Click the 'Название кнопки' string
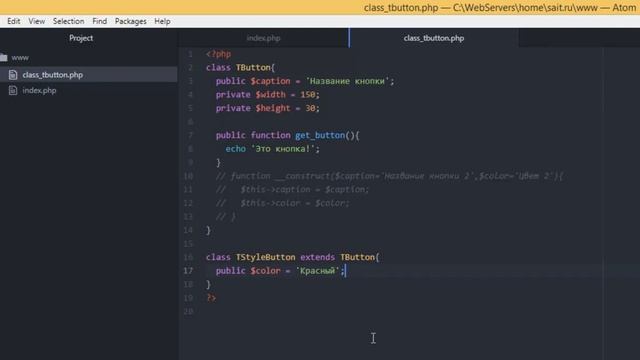Screen dimensions: 640x360 pyautogui.click(x=347, y=81)
